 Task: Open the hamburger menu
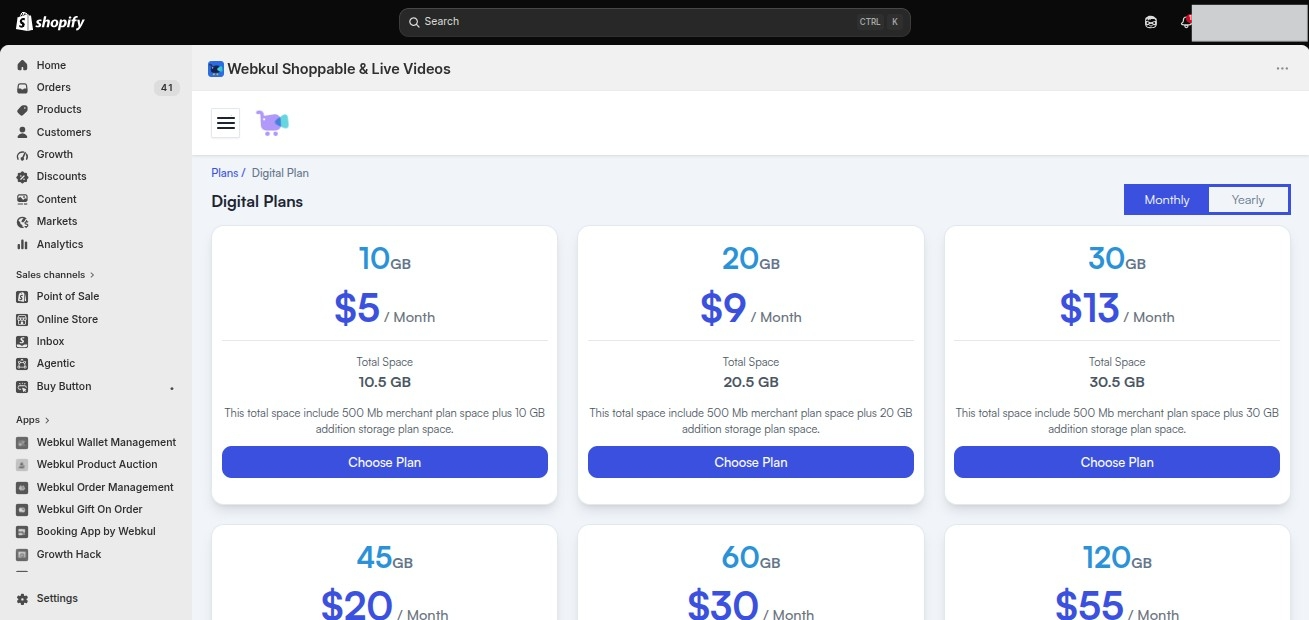(x=226, y=122)
